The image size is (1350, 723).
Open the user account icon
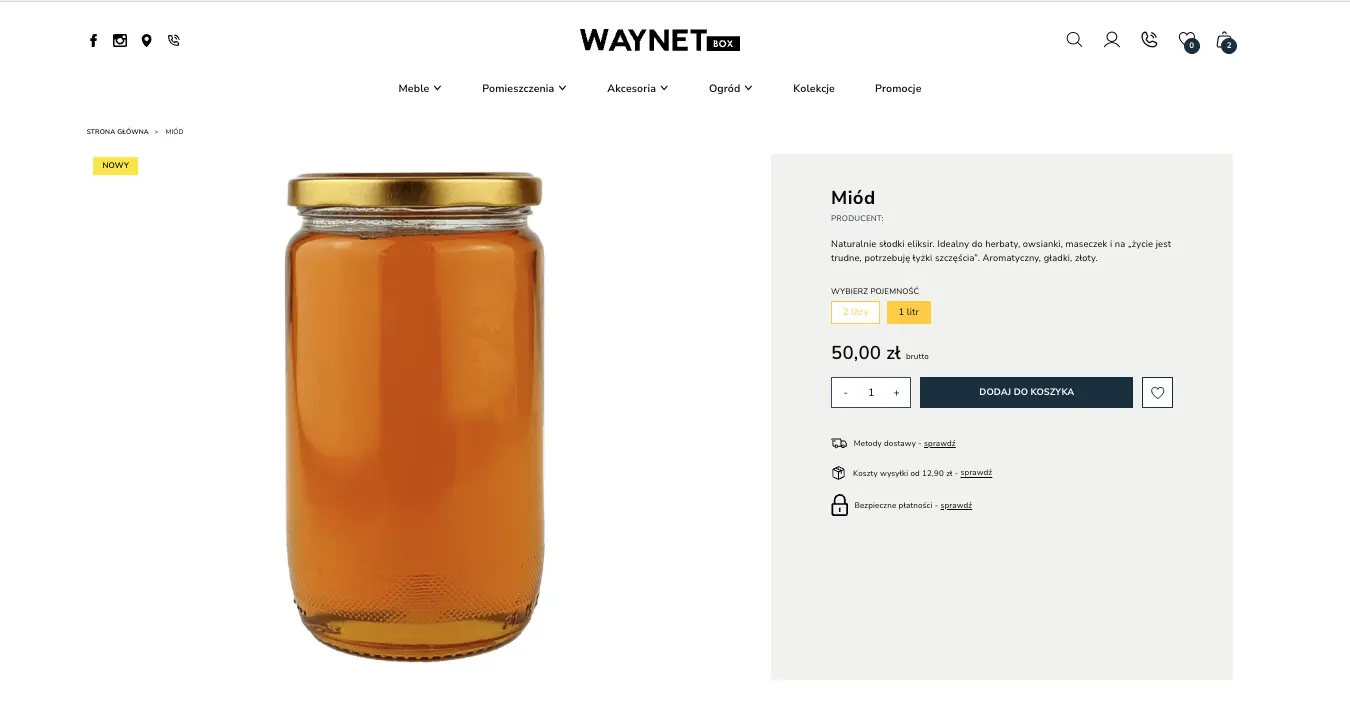(x=1112, y=40)
